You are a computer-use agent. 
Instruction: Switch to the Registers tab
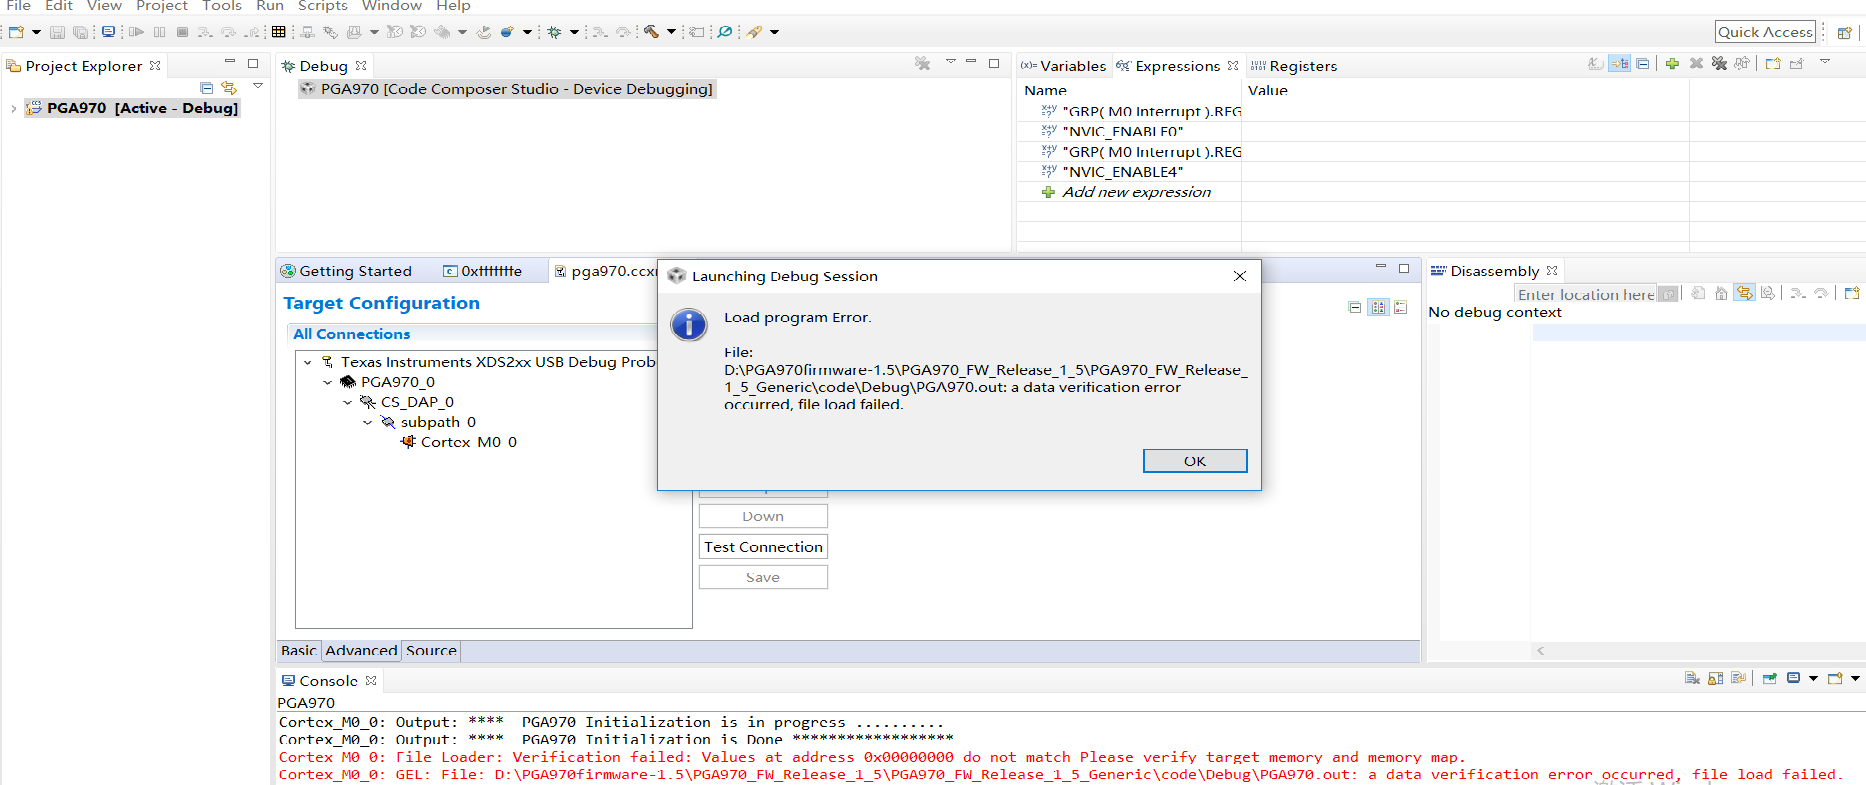[x=1294, y=66]
